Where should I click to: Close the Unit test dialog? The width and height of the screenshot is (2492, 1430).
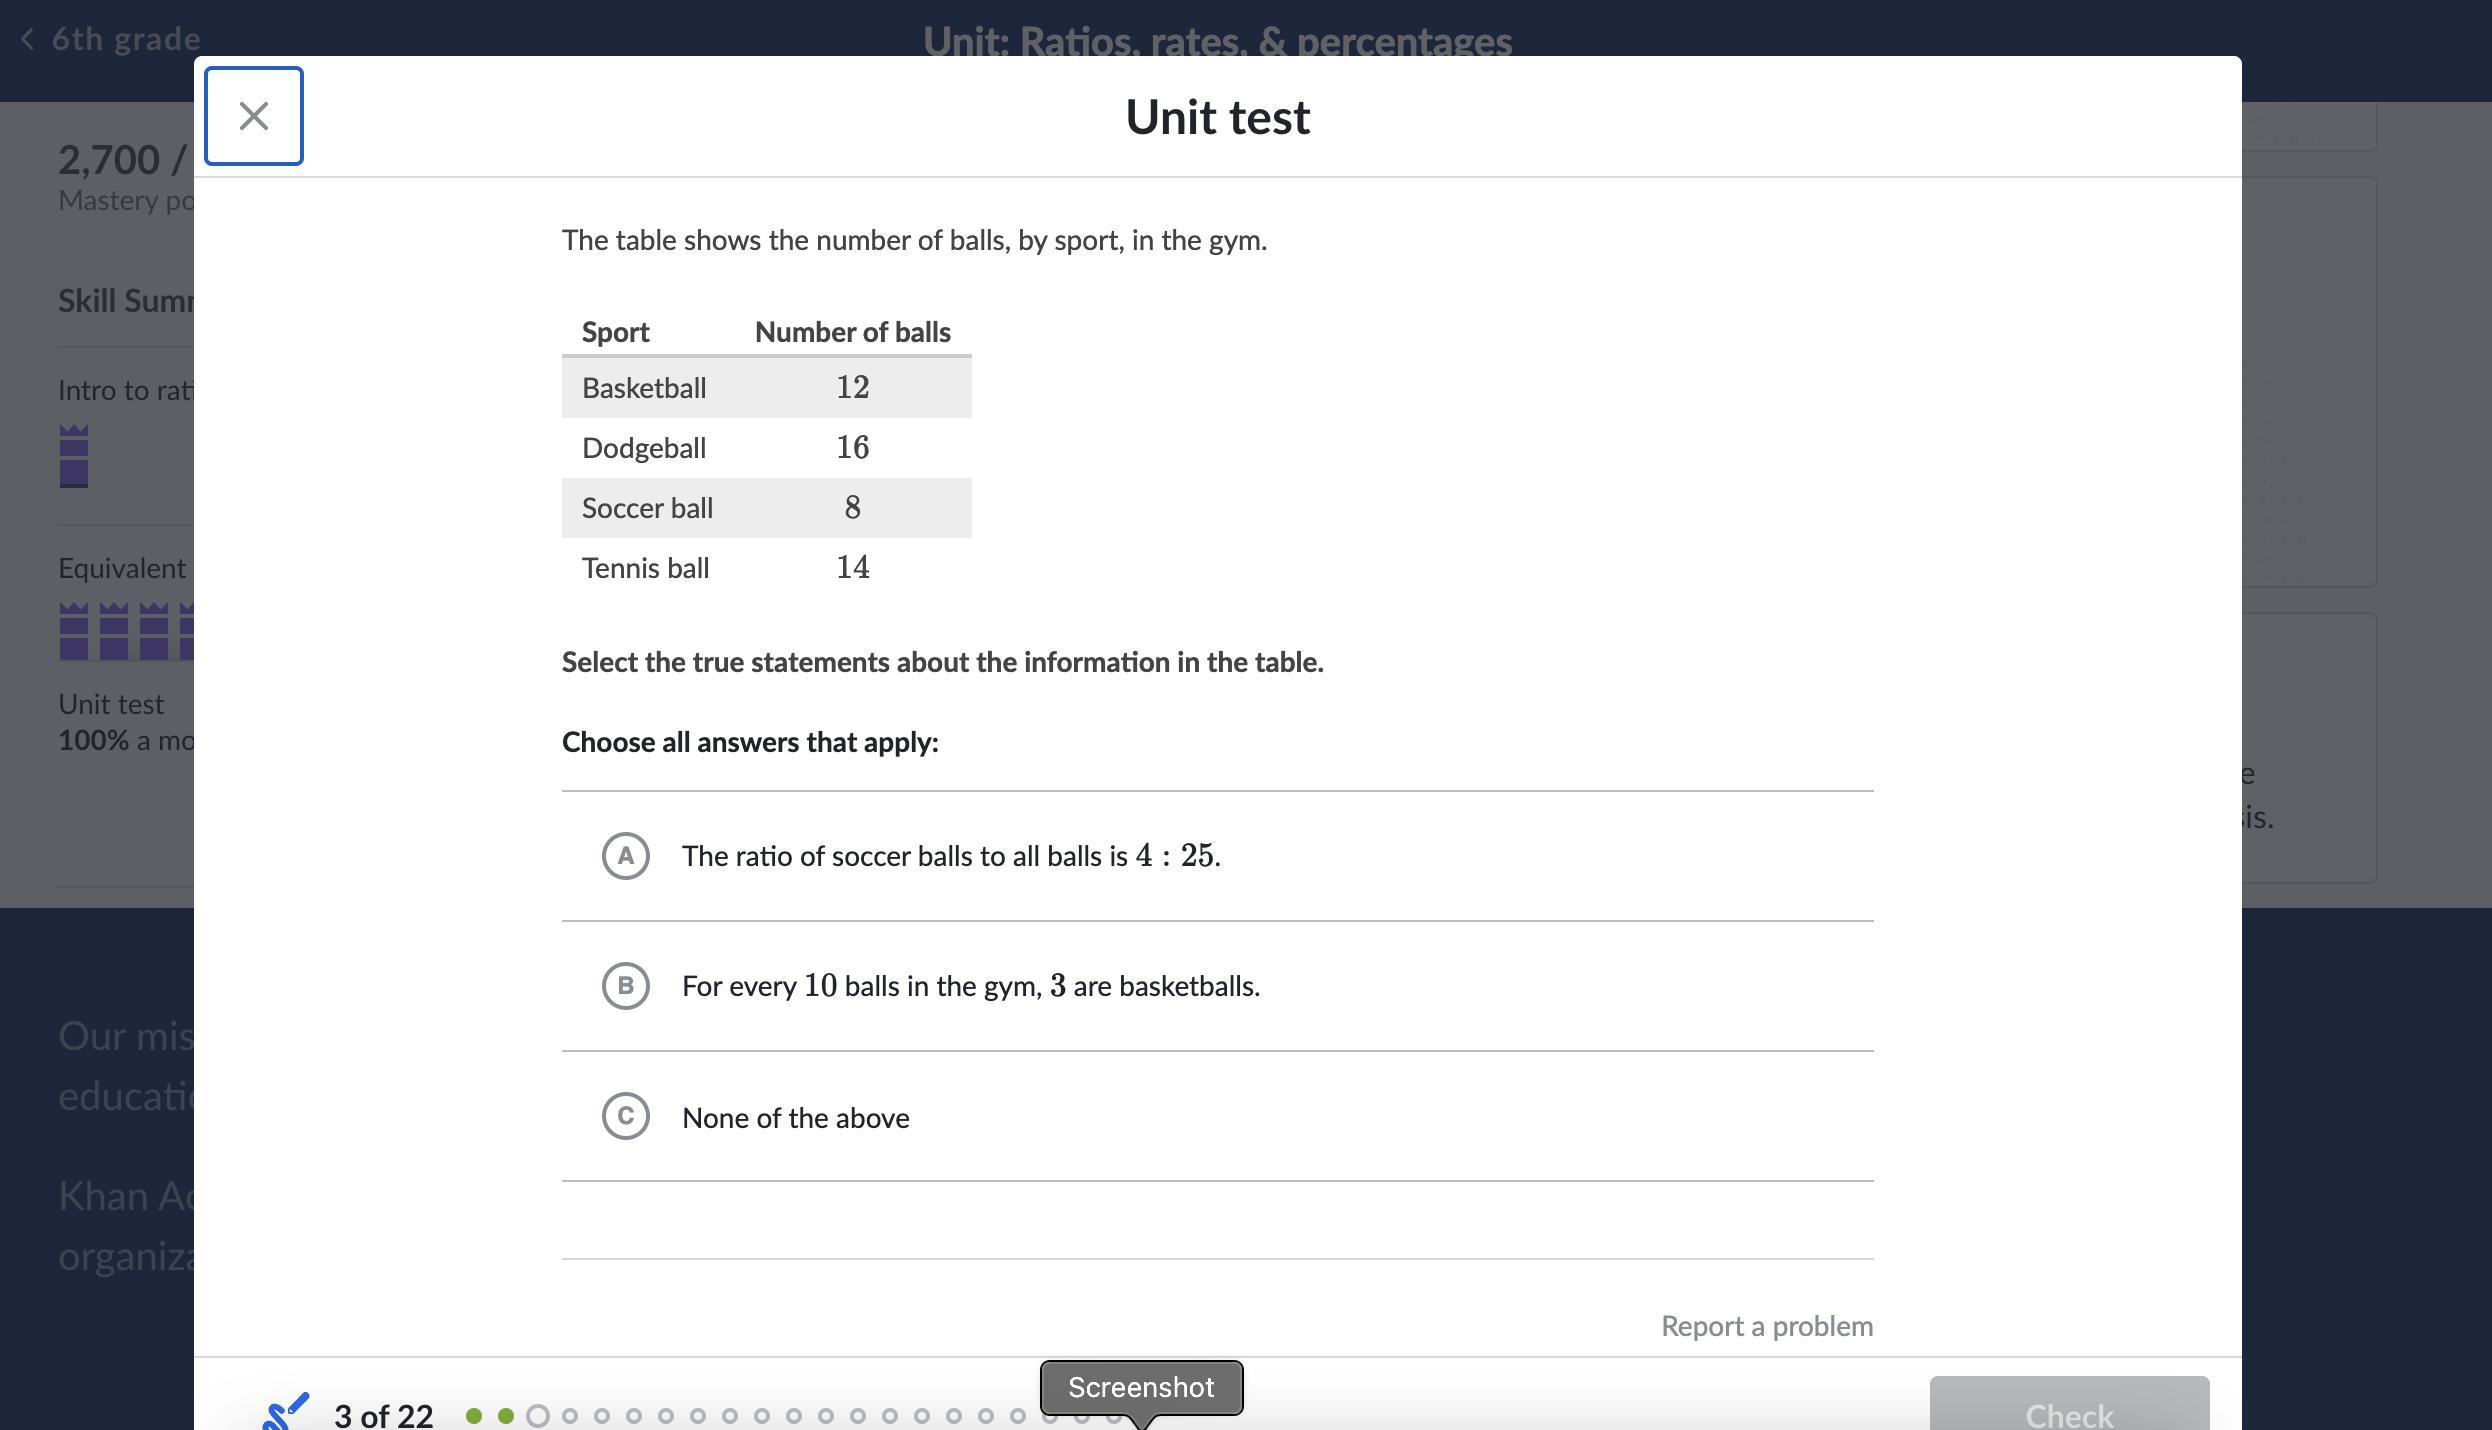[x=253, y=116]
